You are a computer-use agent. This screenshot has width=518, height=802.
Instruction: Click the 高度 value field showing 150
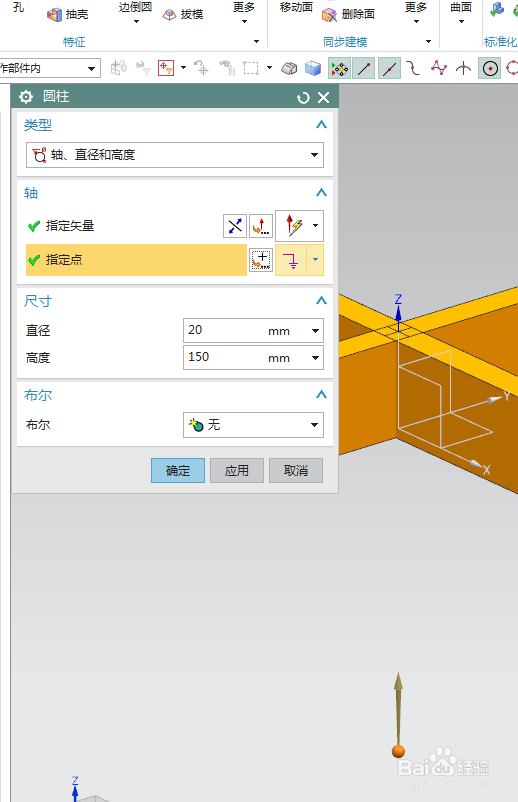tap(224, 358)
